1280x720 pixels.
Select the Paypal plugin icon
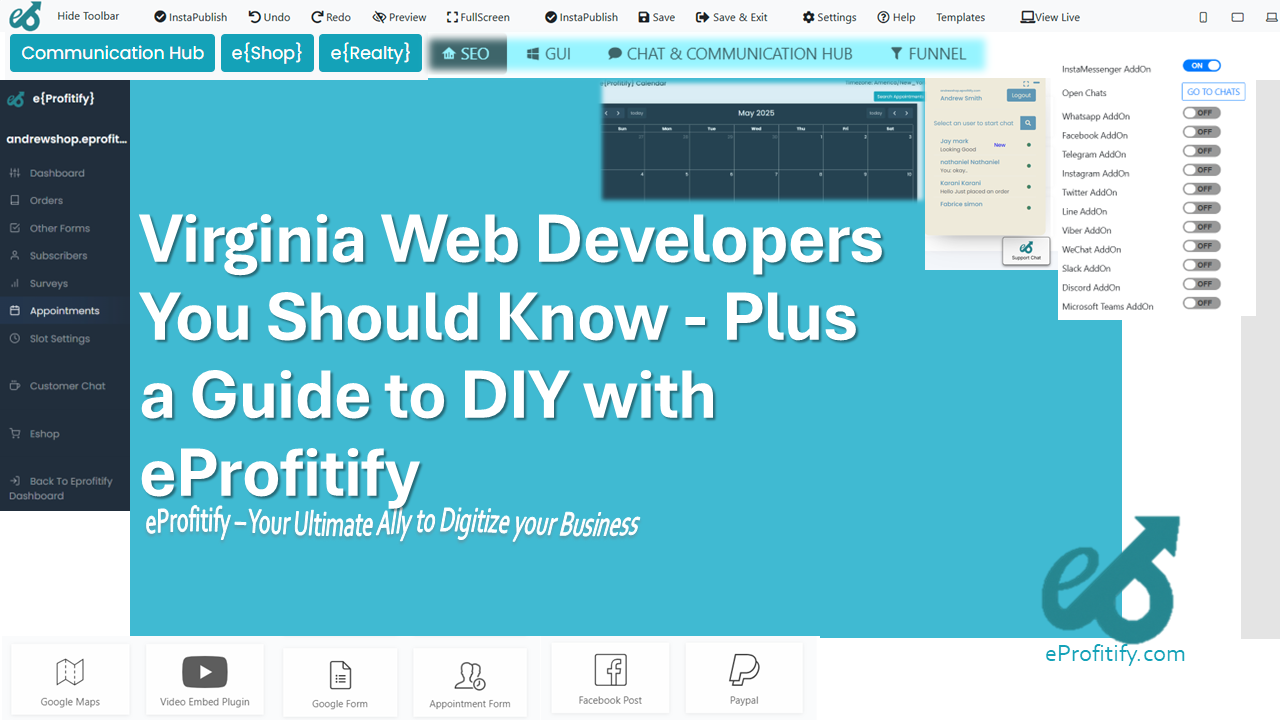click(x=743, y=669)
